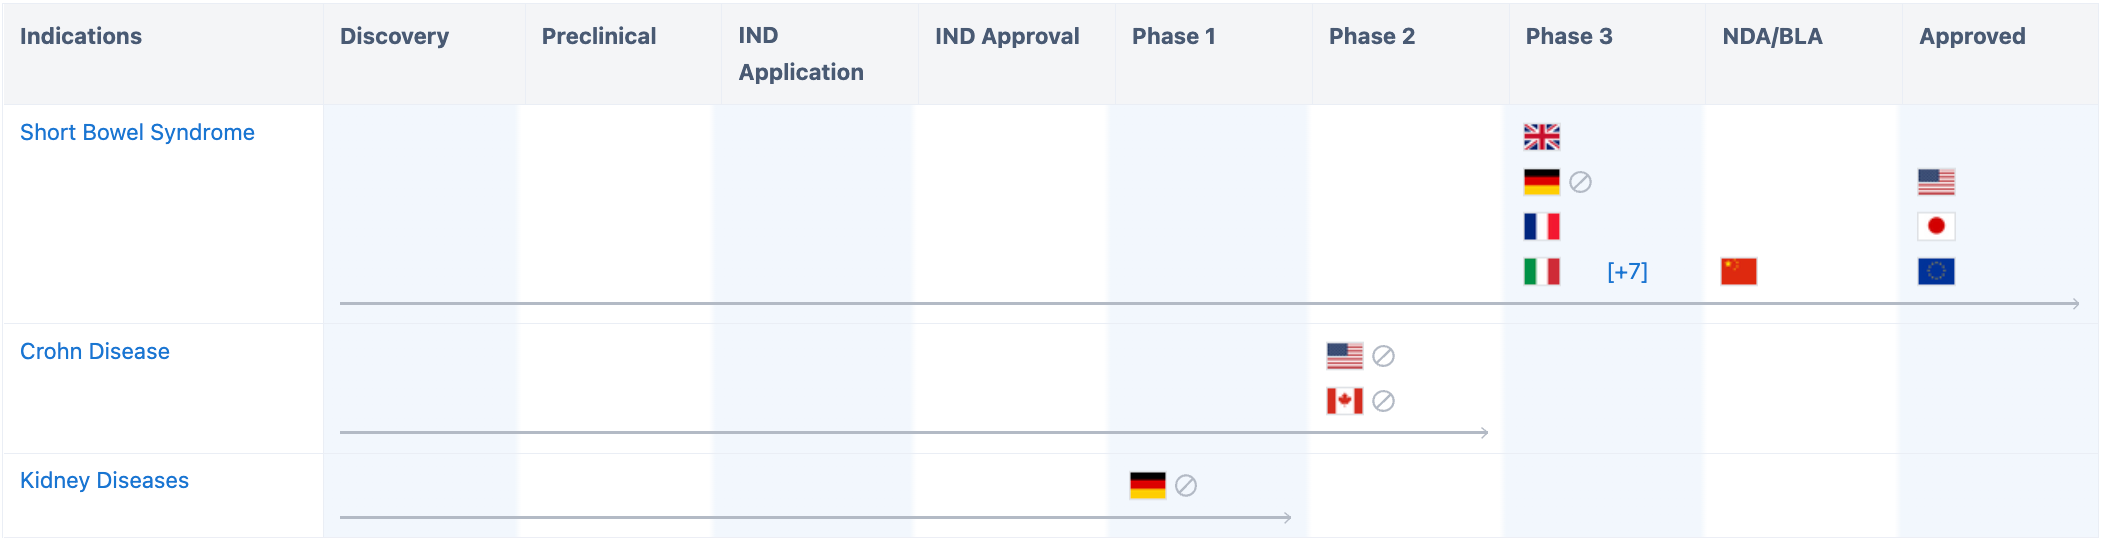Click the France flag under Phase 3
The height and width of the screenshot is (542, 2104).
(1541, 227)
